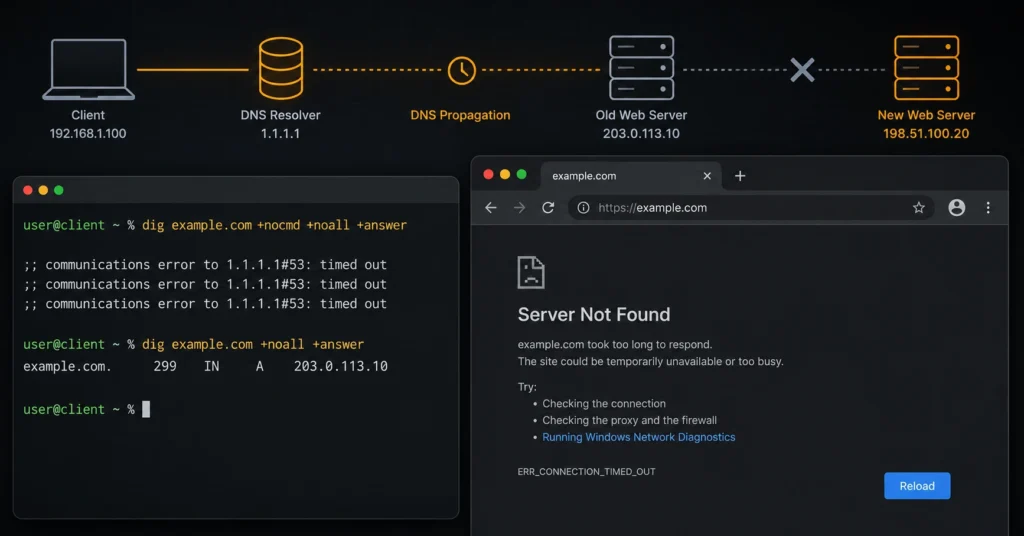Click the ERR_CONNECTION_TIMED_OUT error code
Viewport: 1024px width, 536px height.
tap(586, 471)
